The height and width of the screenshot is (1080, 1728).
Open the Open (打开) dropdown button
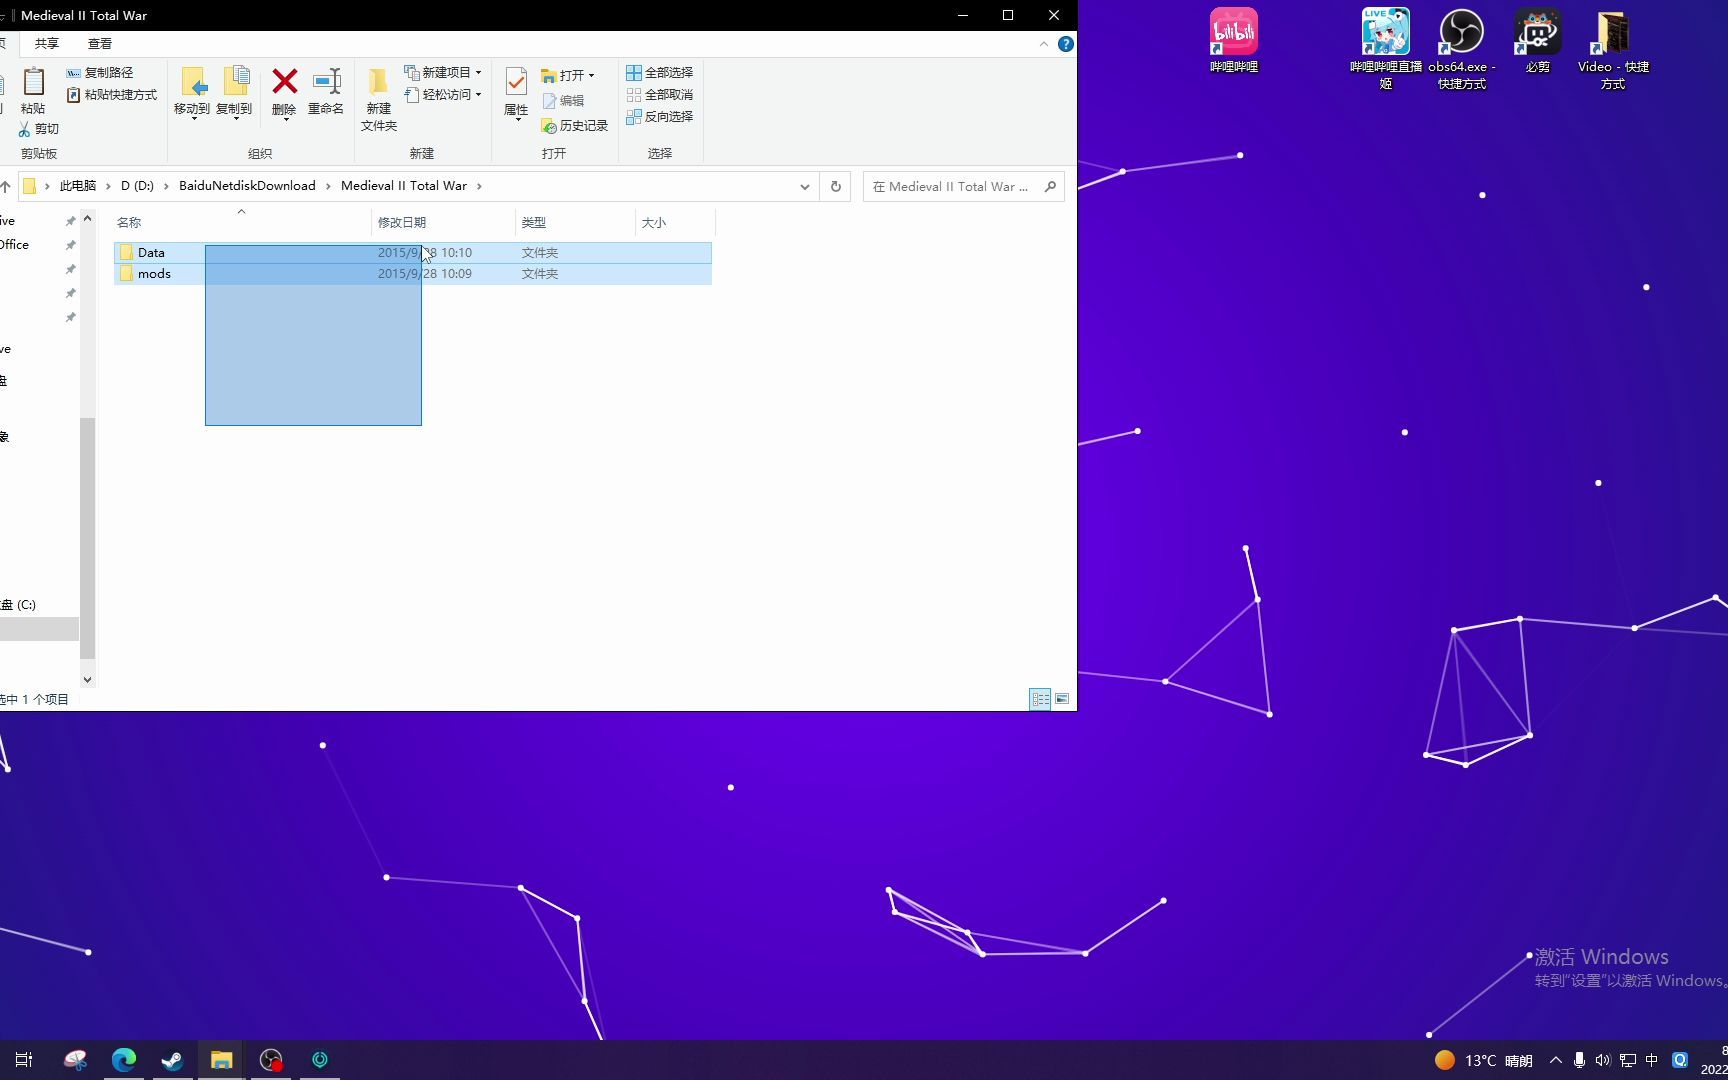coord(568,75)
